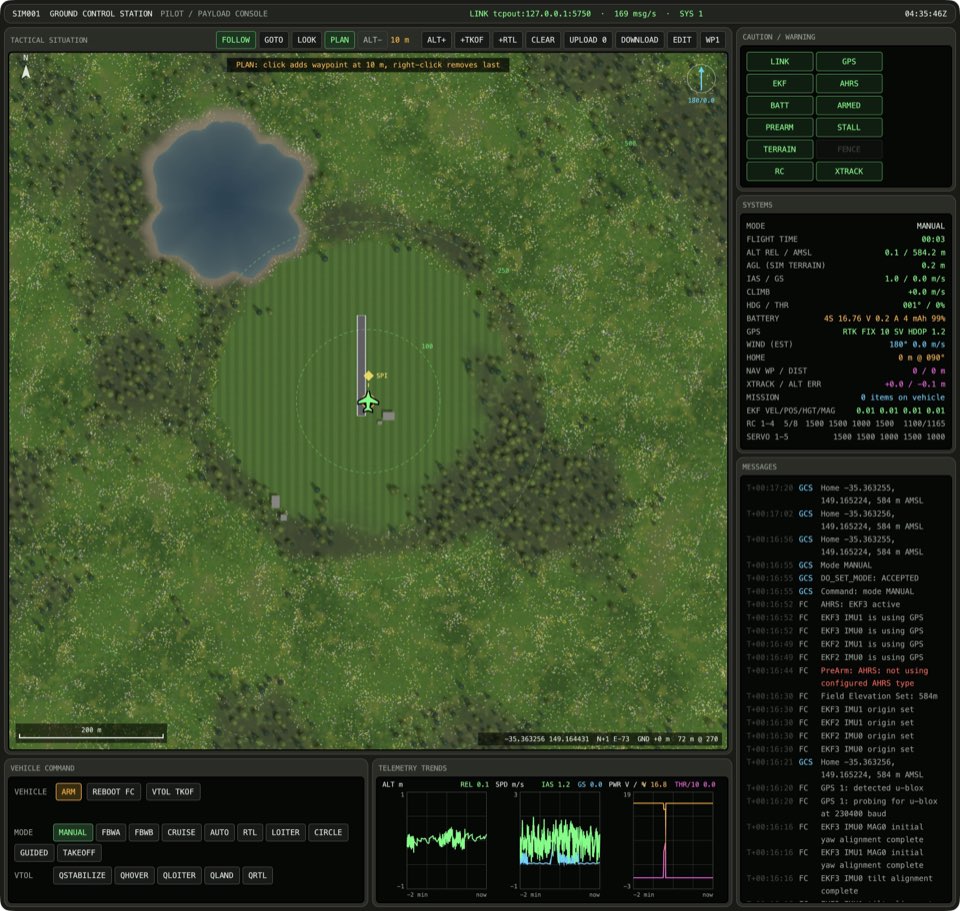
Task: Switch to FBWB mode
Action: (144, 833)
